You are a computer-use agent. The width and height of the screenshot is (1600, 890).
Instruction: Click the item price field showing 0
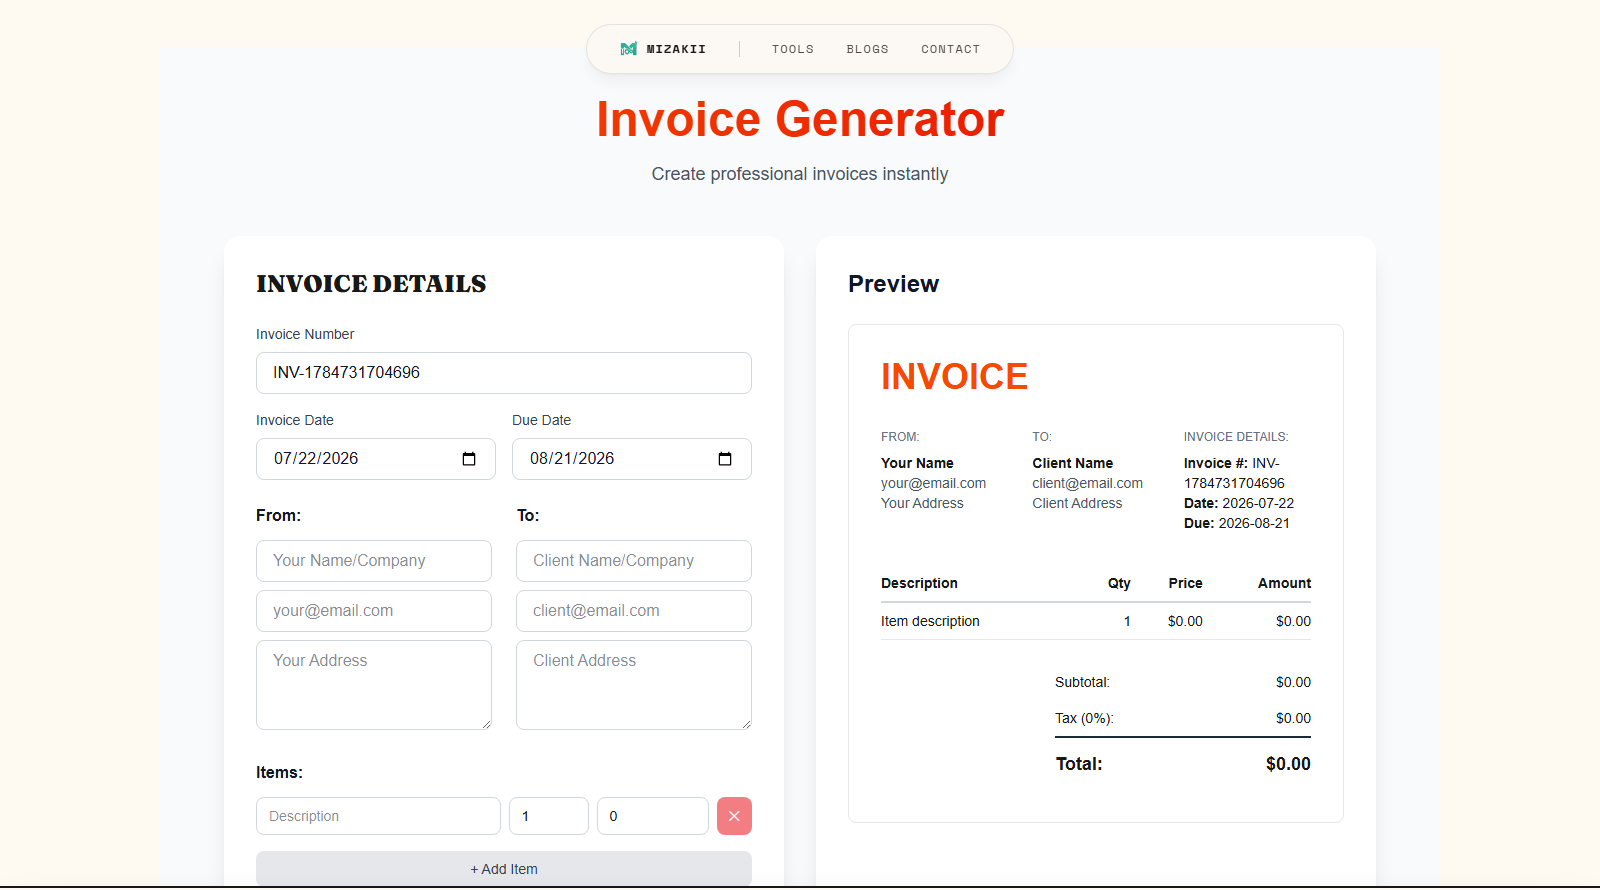point(653,816)
